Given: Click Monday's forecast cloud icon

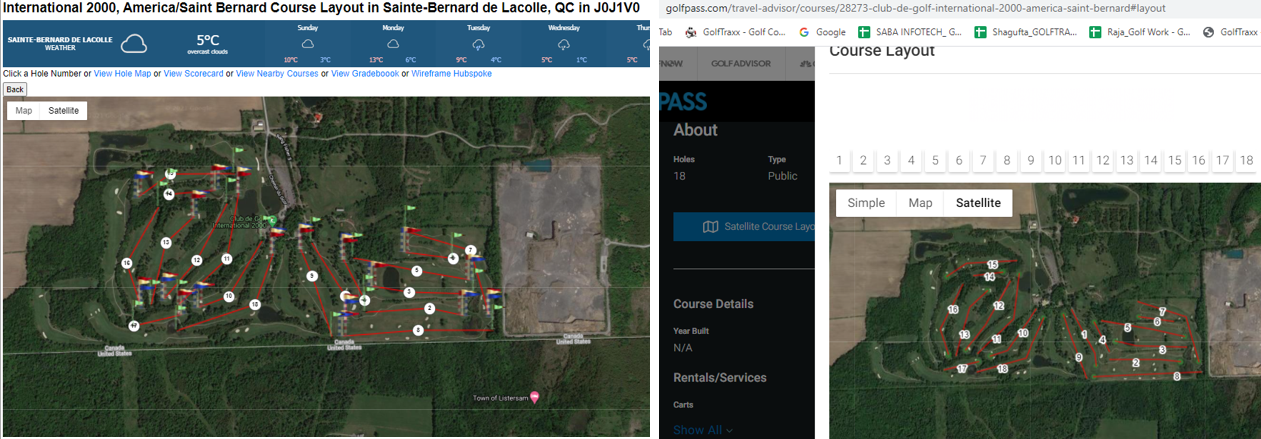Looking at the screenshot, I should [x=392, y=45].
